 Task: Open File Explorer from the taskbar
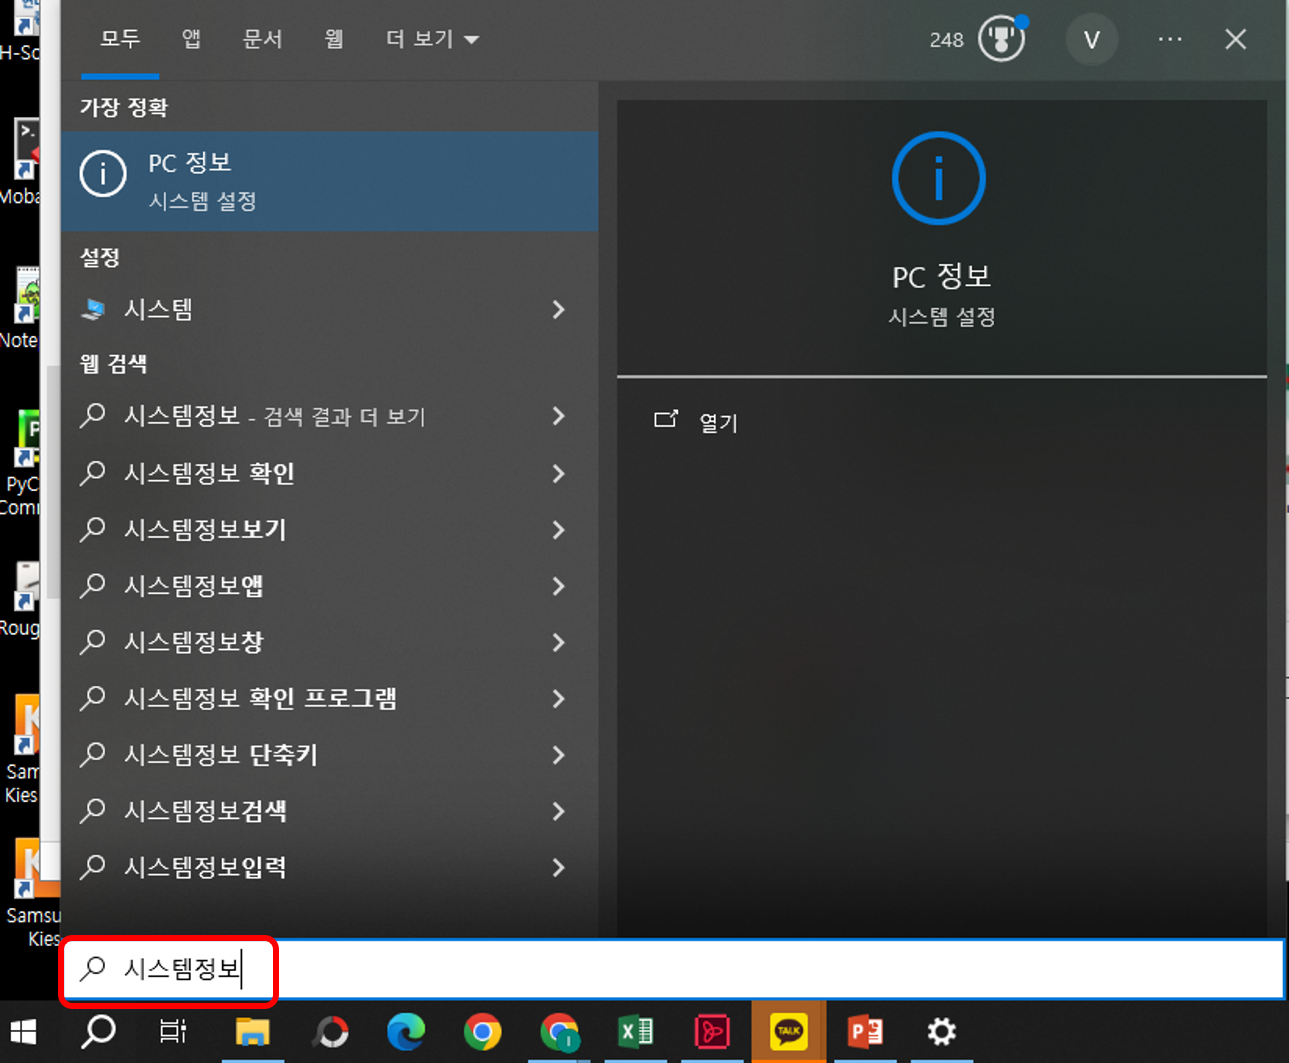click(x=253, y=1032)
